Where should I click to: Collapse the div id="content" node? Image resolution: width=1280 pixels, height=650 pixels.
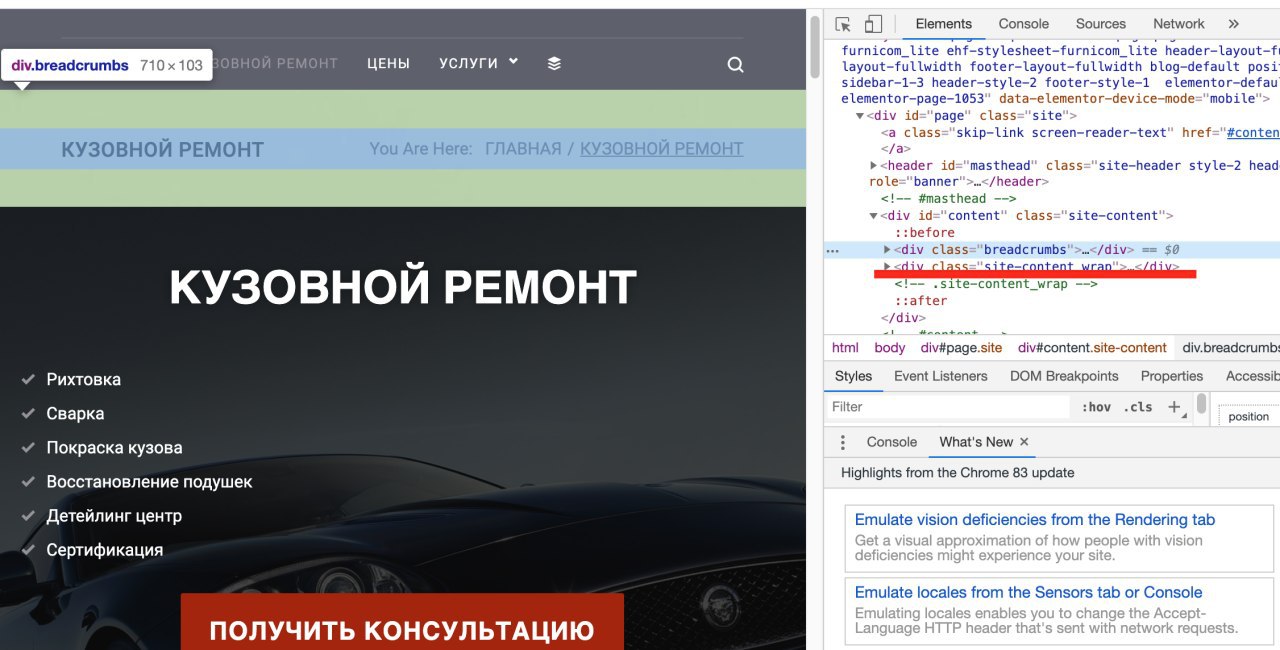pyautogui.click(x=874, y=216)
